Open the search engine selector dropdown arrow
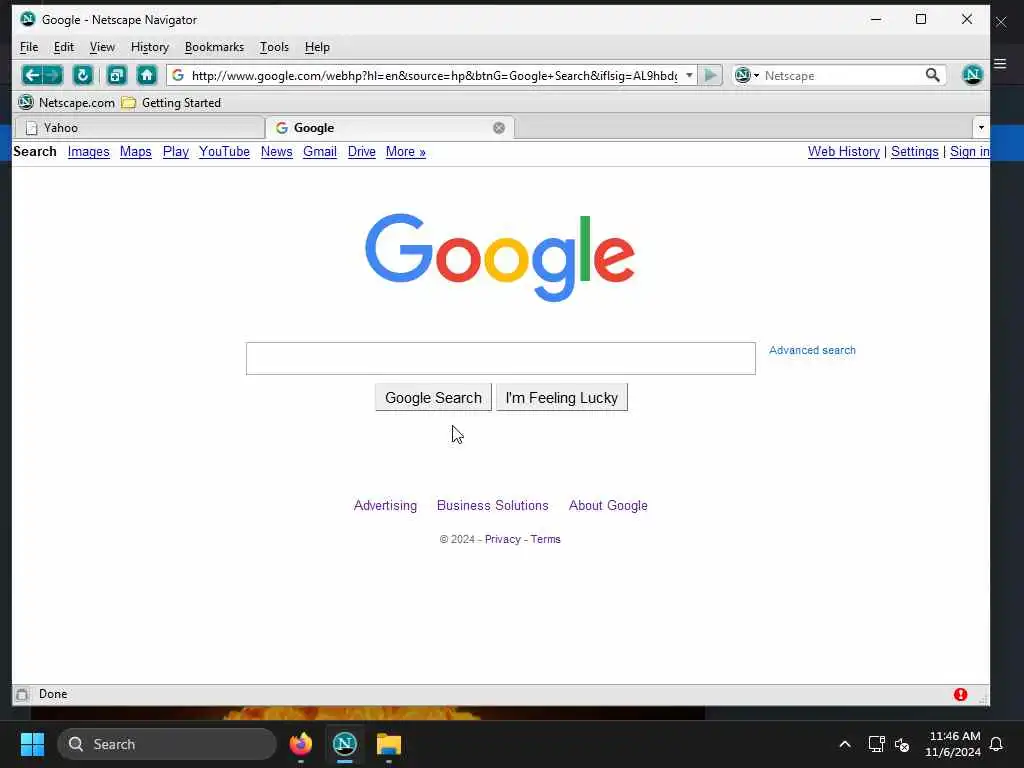Image resolution: width=1024 pixels, height=768 pixels. point(756,76)
